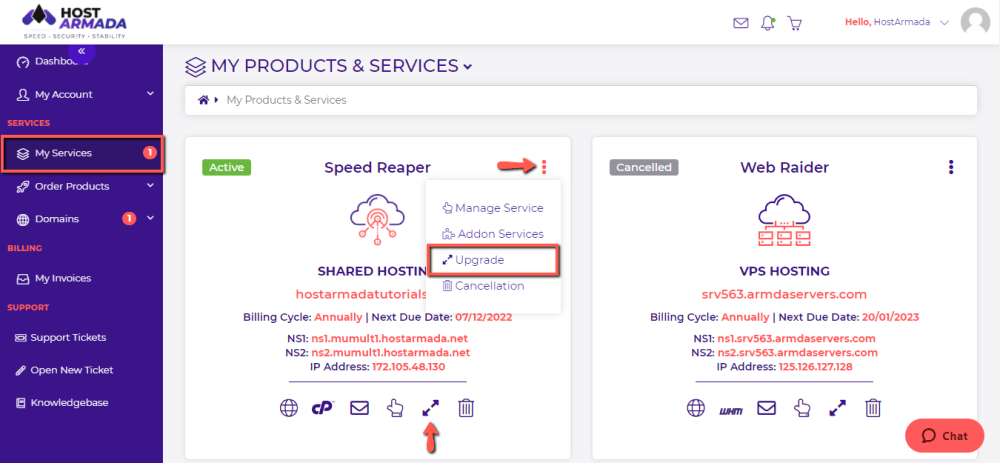Click the IP address 125.126.127.128
The width and height of the screenshot is (1000, 463).
tap(816, 367)
